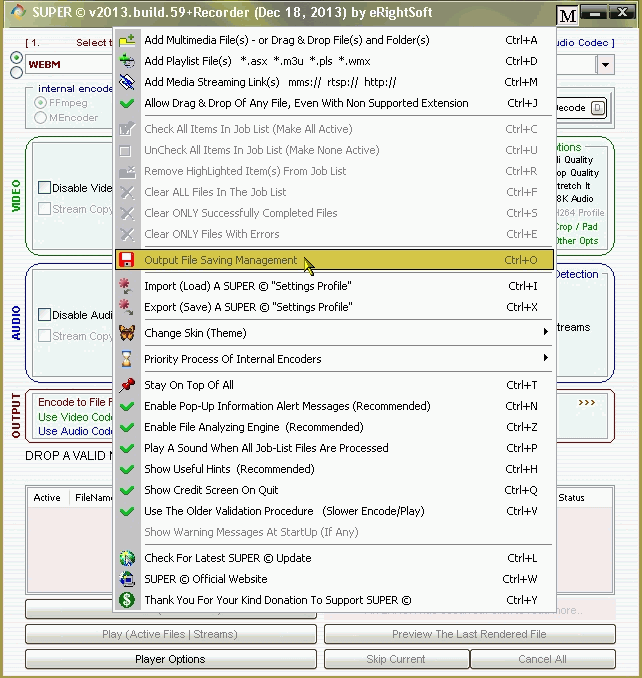Click the red floppy disk icon
Image resolution: width=642 pixels, height=678 pixels.
(x=127, y=260)
